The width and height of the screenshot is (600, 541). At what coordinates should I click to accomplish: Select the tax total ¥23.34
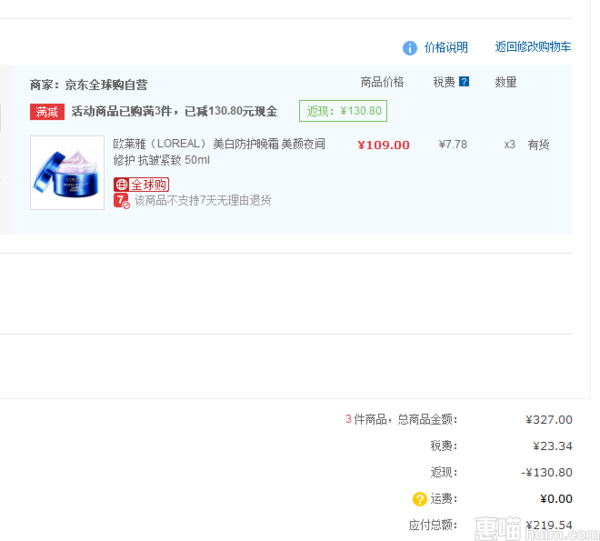click(553, 446)
